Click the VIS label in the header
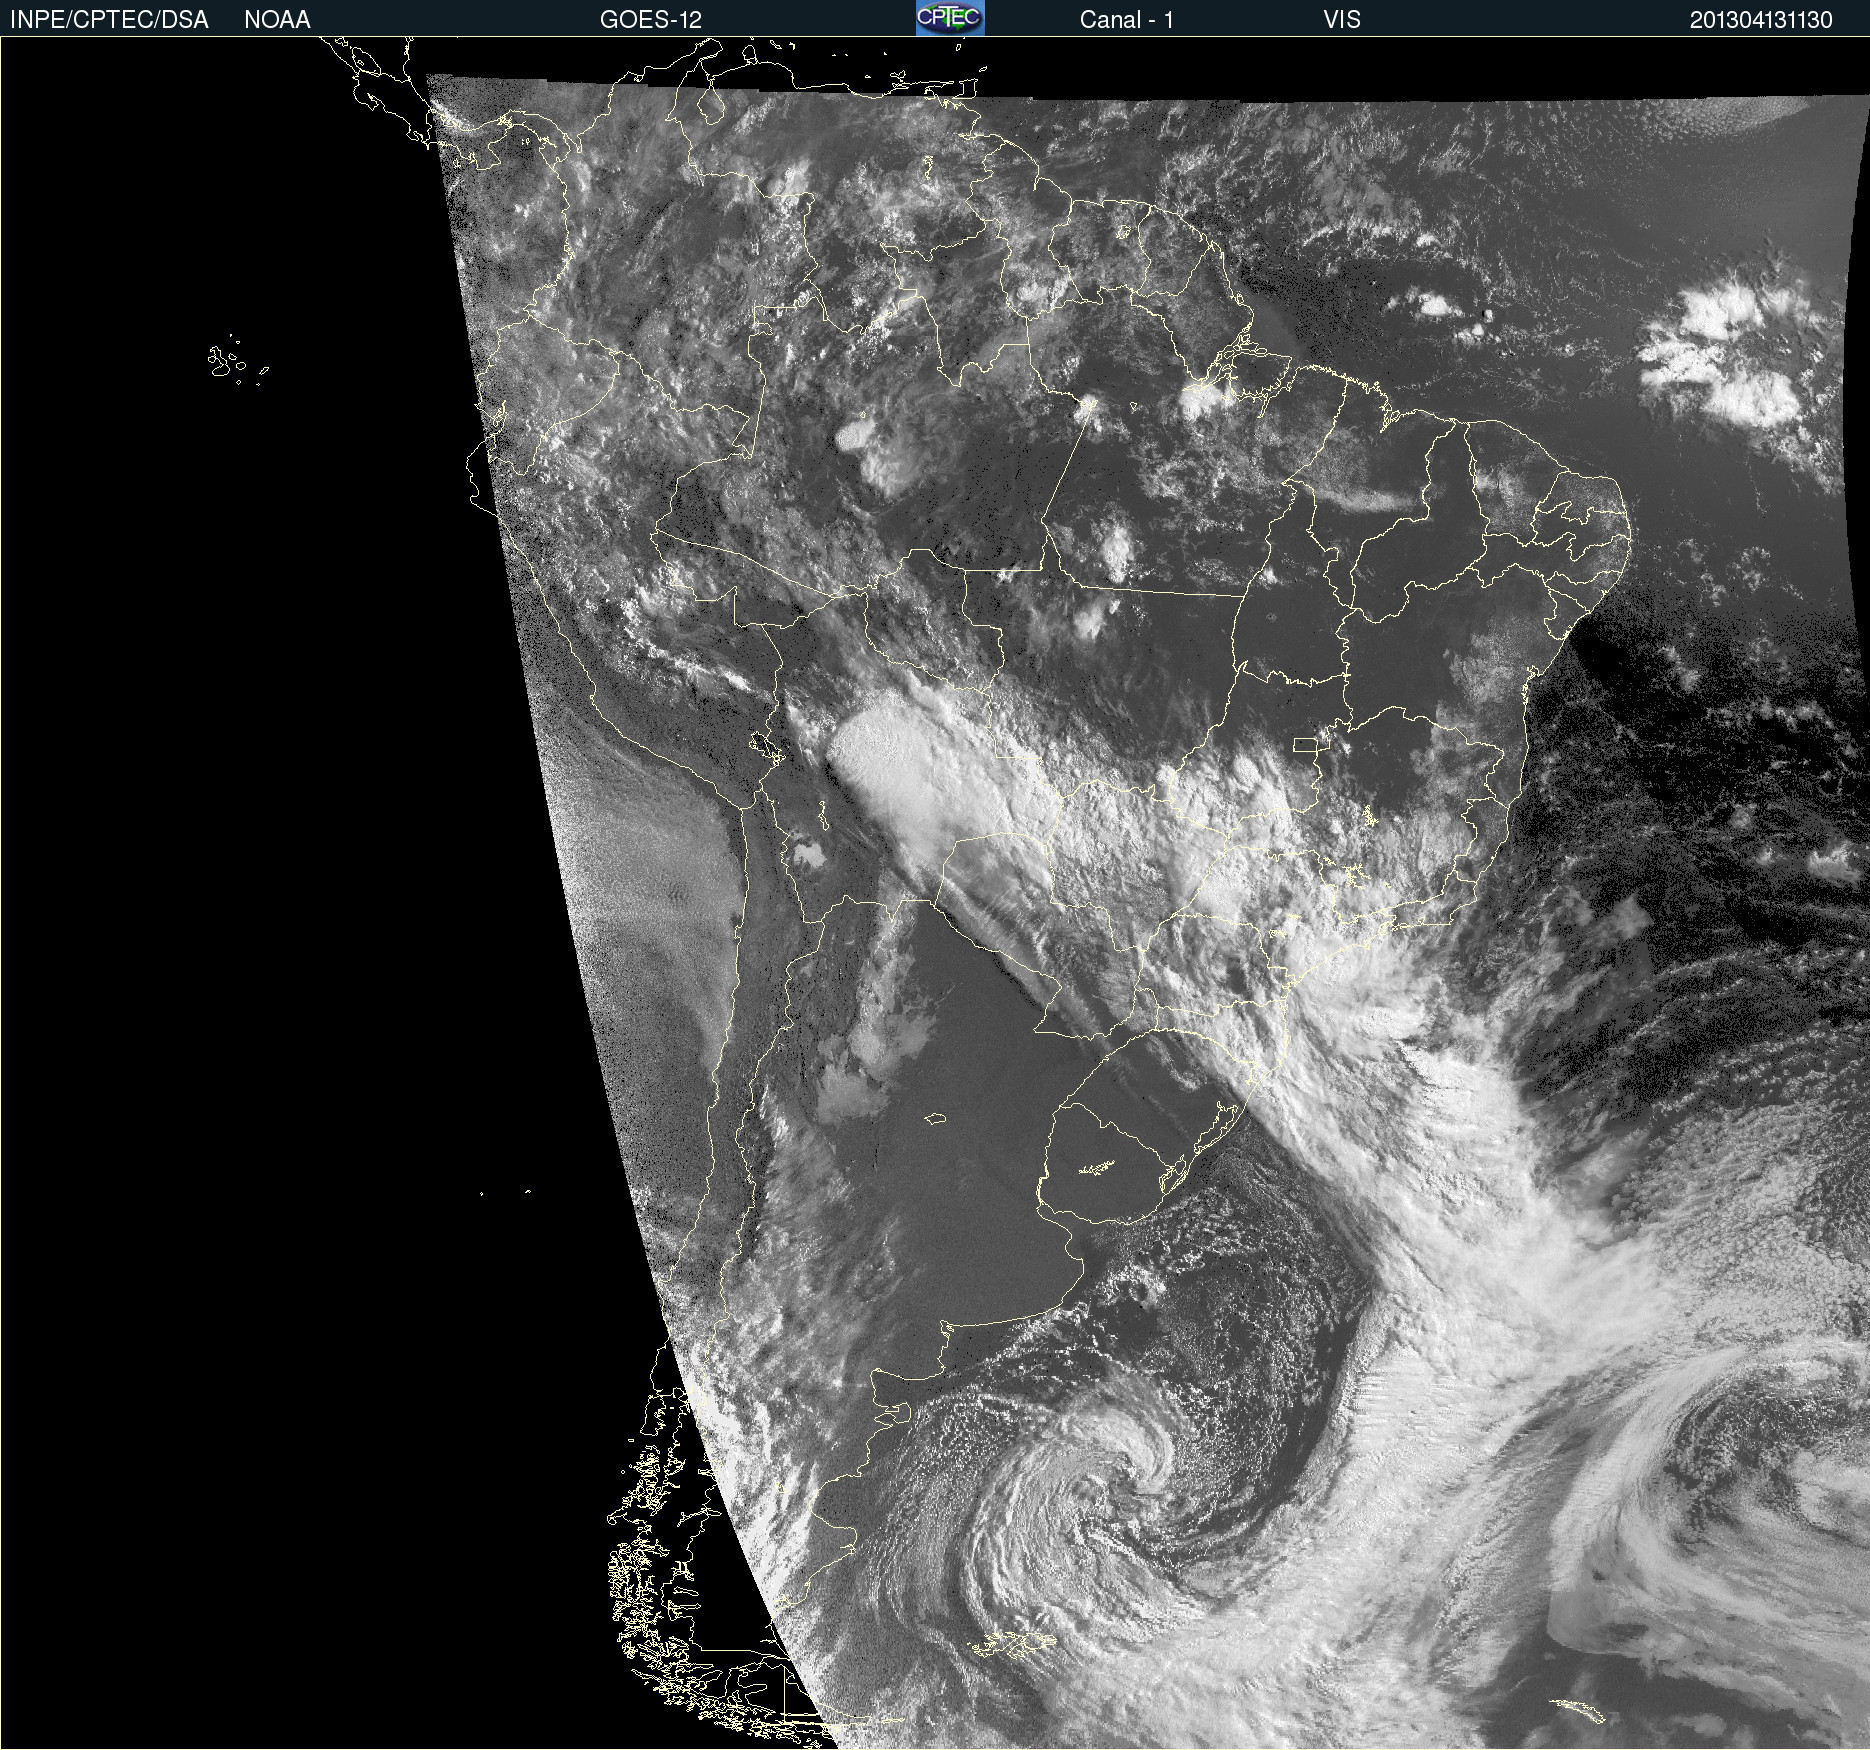This screenshot has height=1750, width=1870. coord(1341,20)
